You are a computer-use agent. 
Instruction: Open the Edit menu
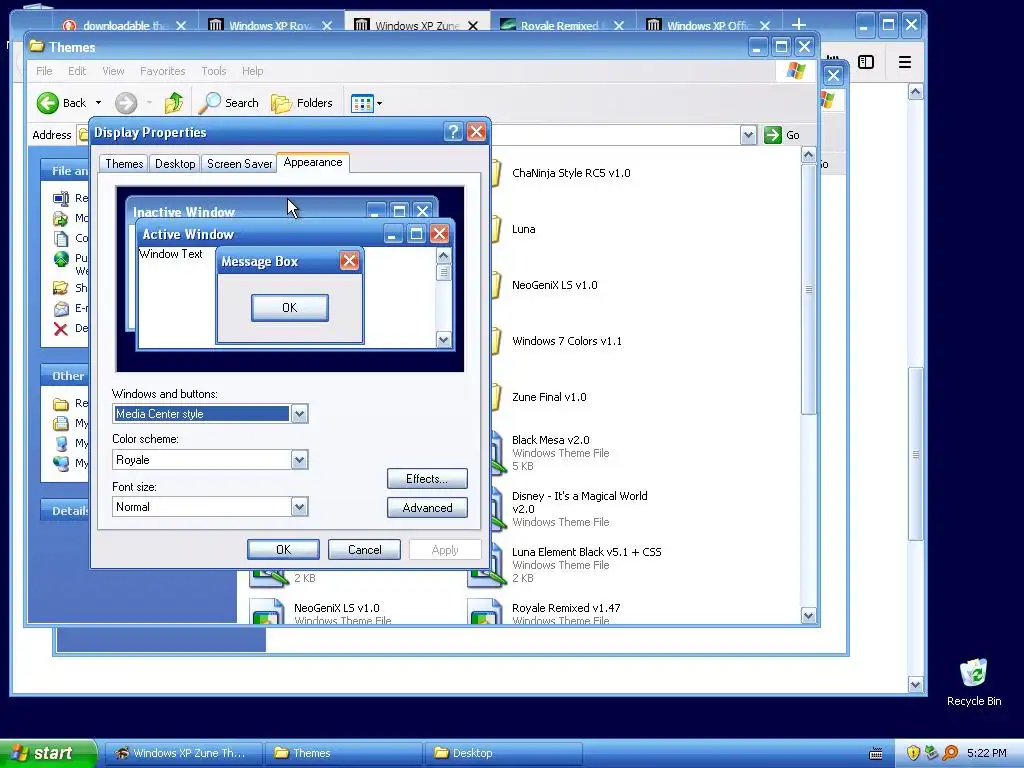pyautogui.click(x=77, y=71)
